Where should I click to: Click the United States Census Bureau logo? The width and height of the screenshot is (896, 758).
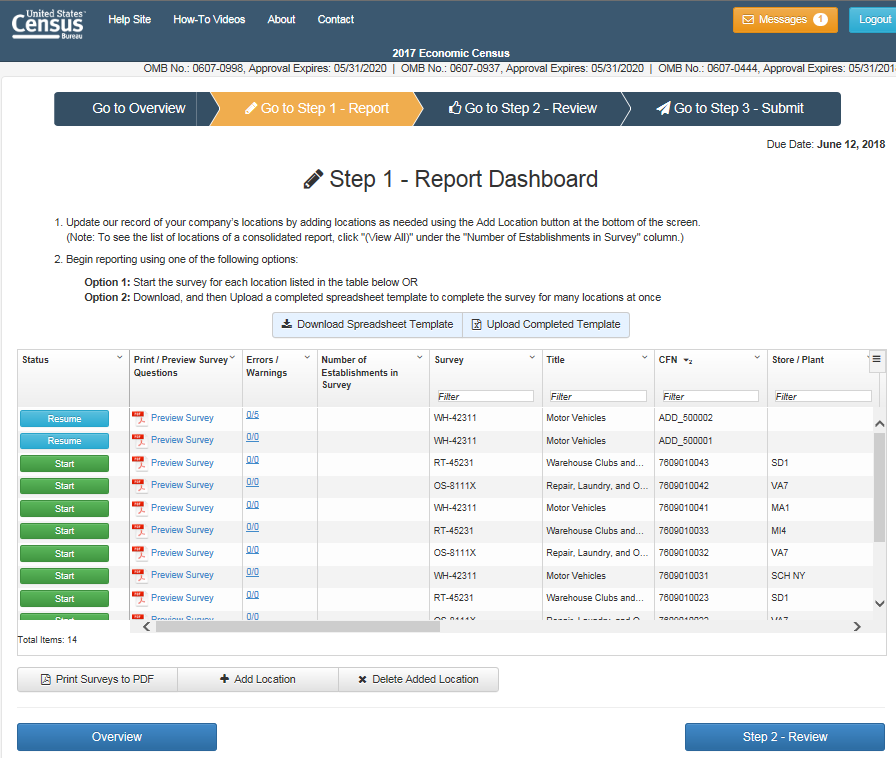[x=48, y=24]
